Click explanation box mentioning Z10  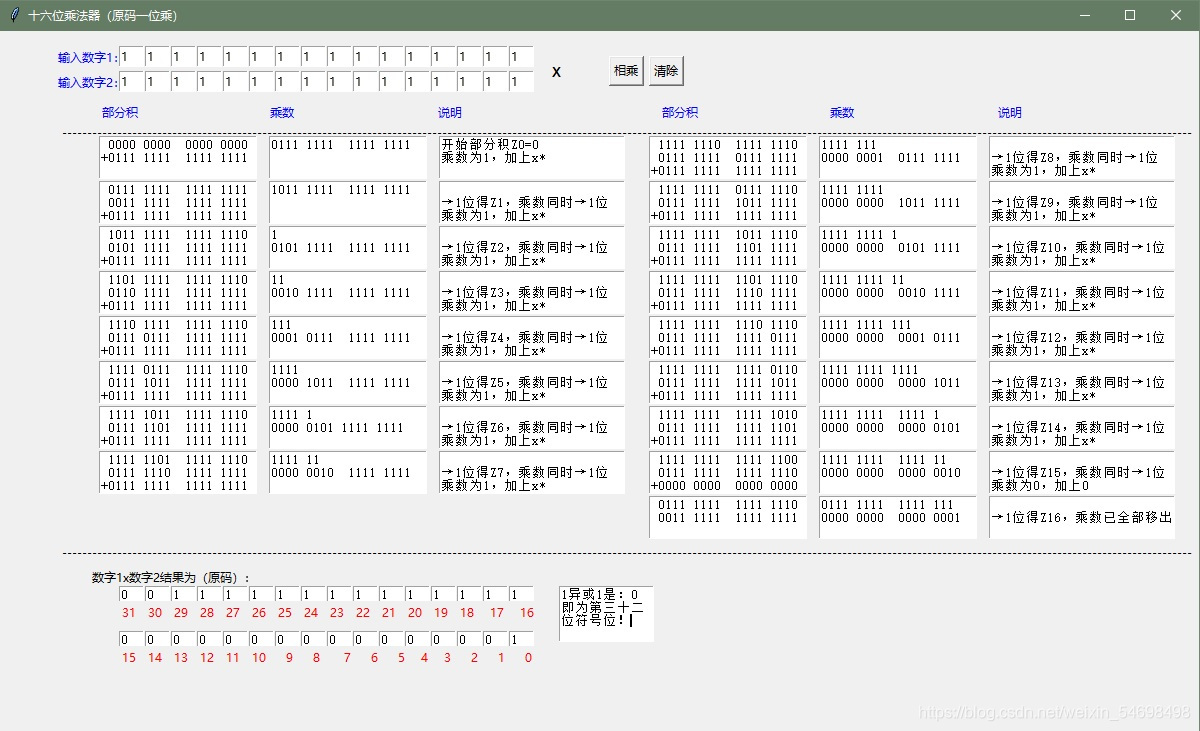coord(1082,248)
